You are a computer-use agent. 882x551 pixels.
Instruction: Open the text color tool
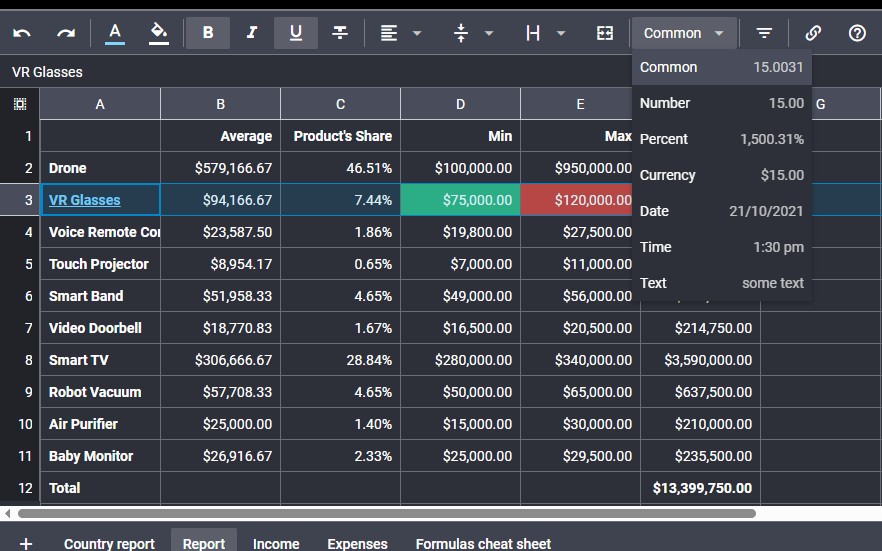coord(115,33)
